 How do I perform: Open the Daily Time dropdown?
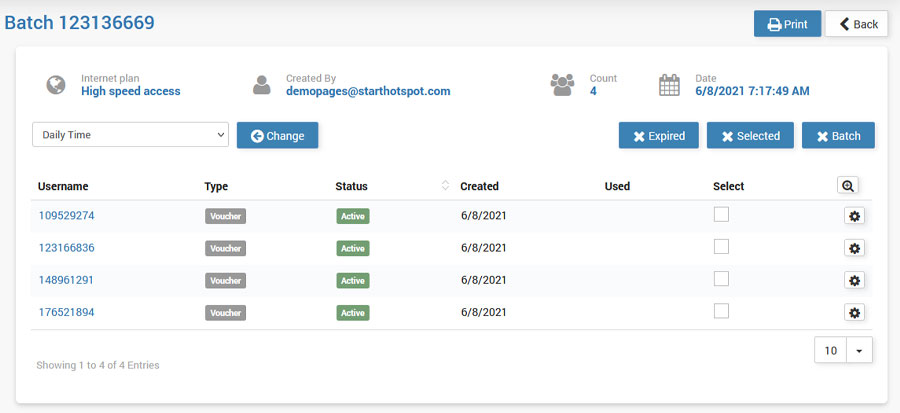pyautogui.click(x=131, y=135)
